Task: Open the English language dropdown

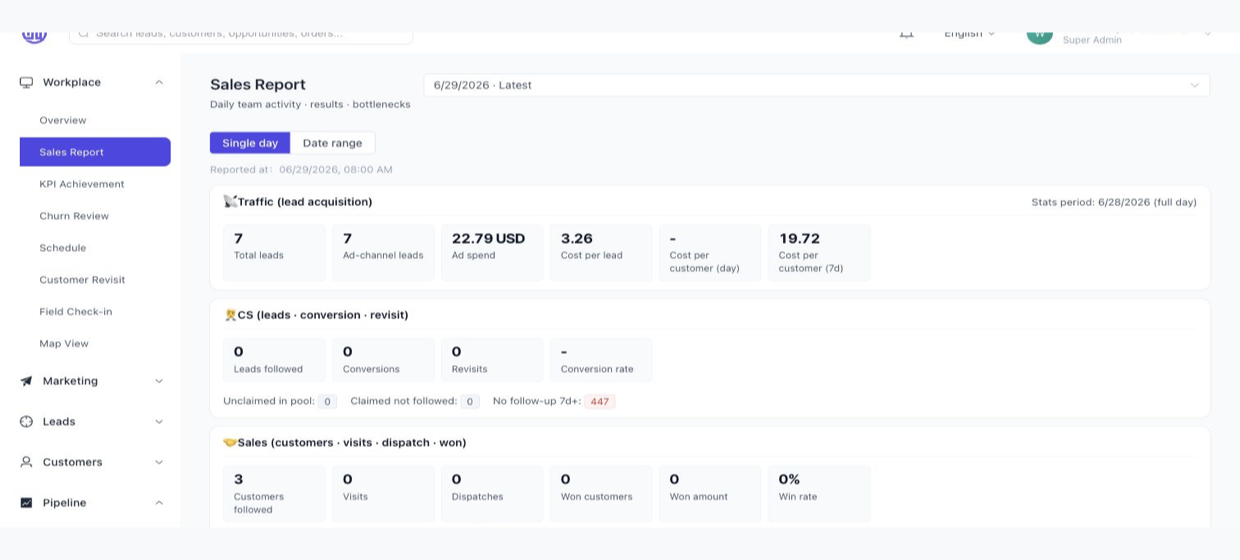Action: [x=969, y=34]
